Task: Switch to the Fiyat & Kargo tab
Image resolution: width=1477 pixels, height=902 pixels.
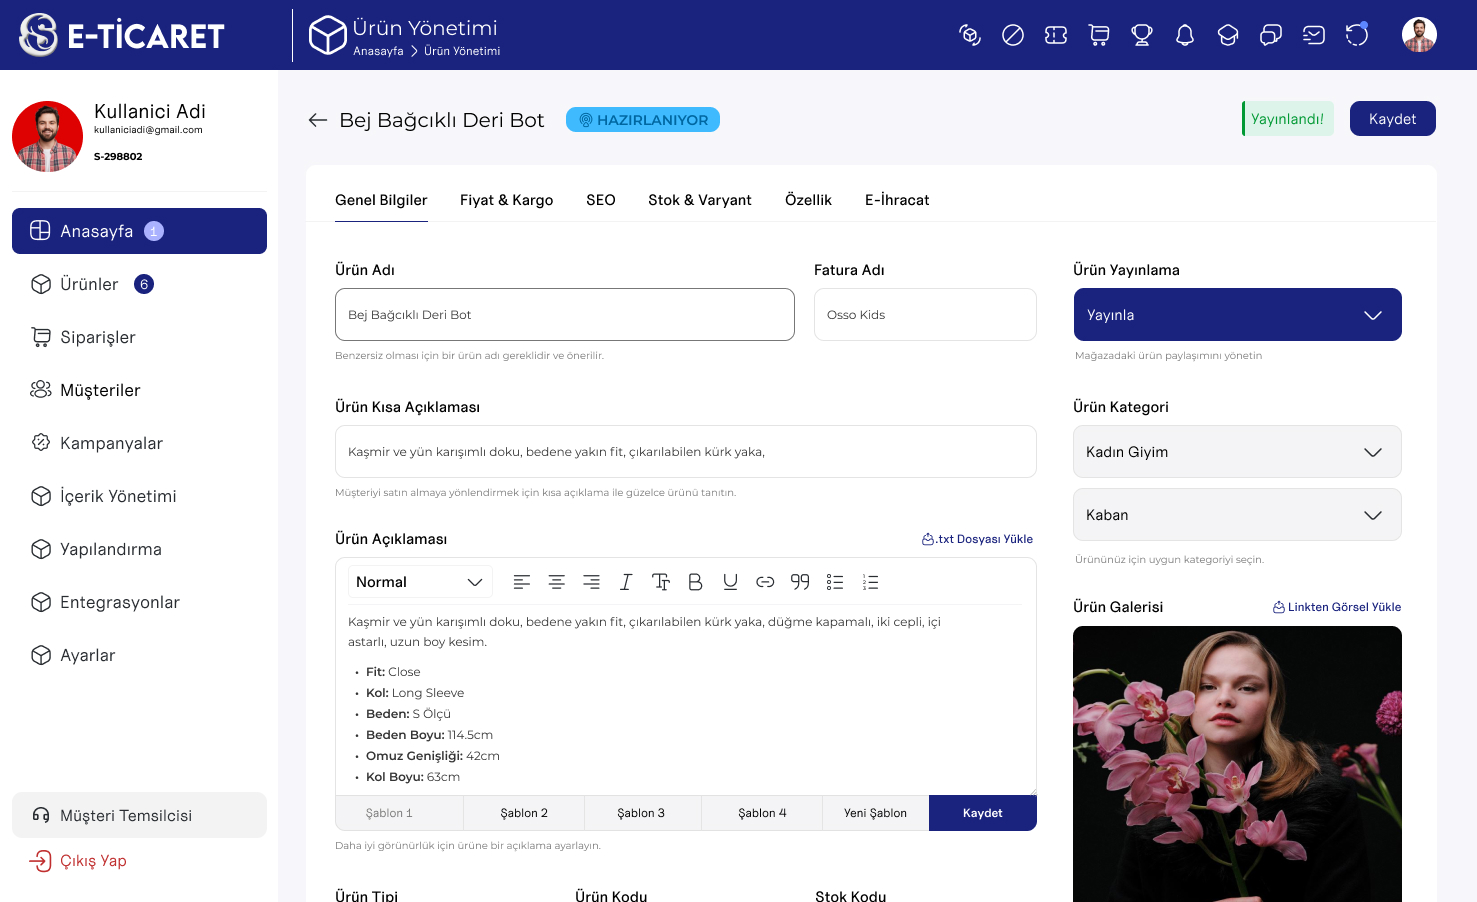Action: point(506,200)
